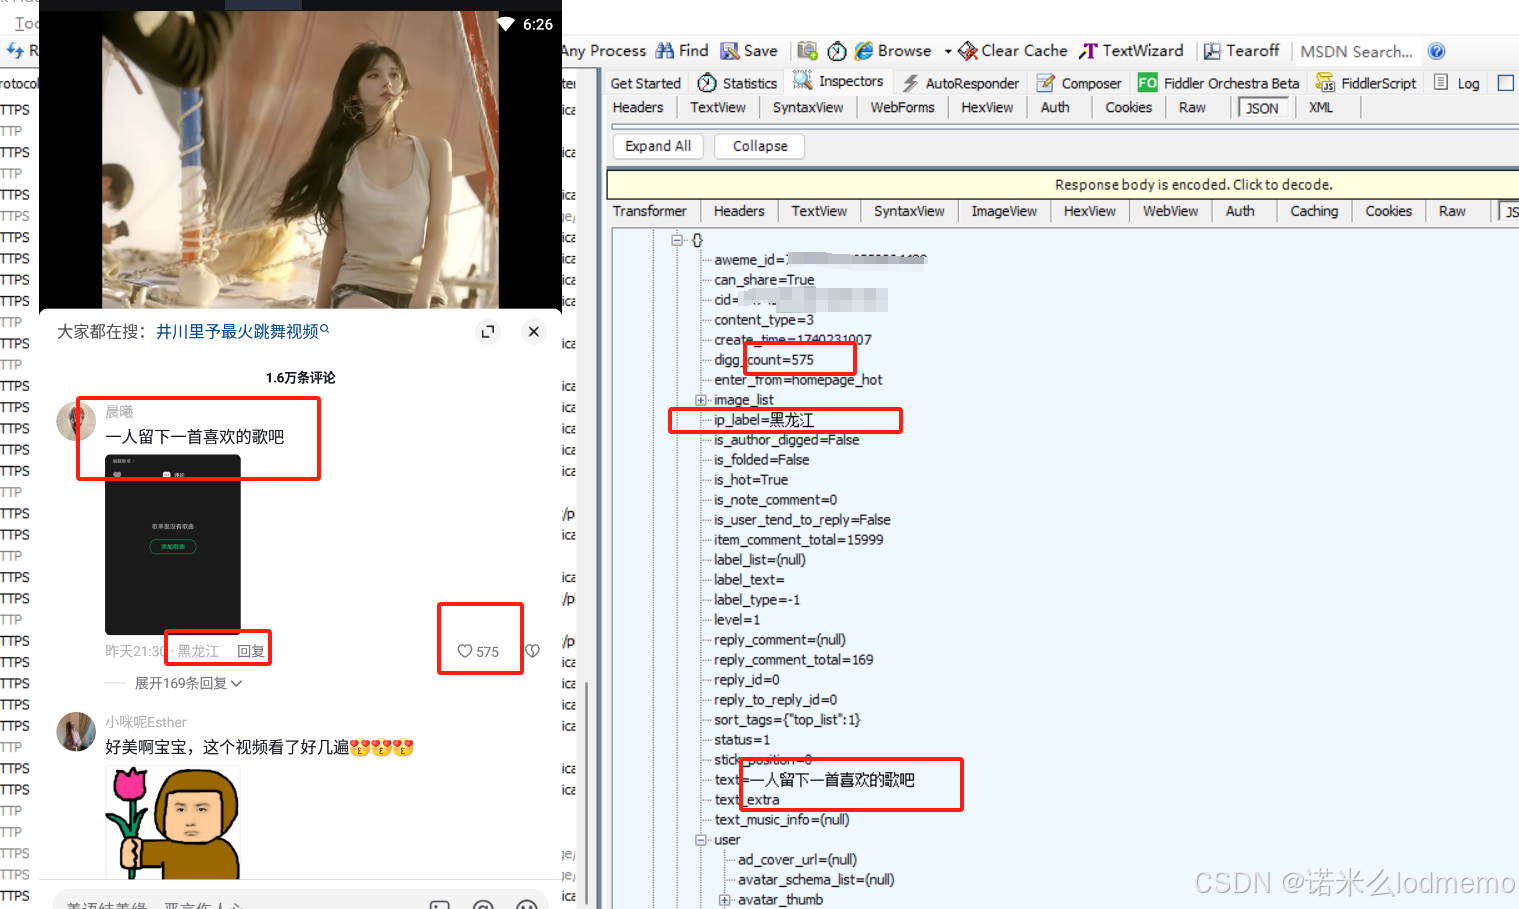Screen dimensions: 1519x909
Task: Click the Expand All button
Action: pyautogui.click(x=658, y=146)
